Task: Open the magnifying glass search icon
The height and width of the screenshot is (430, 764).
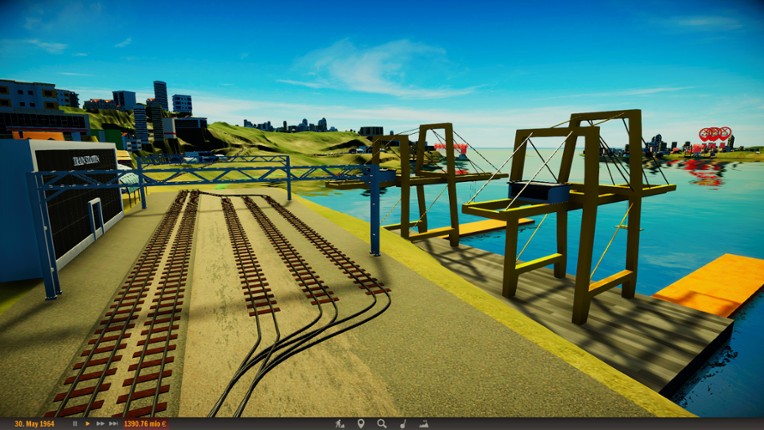Action: pos(382,424)
